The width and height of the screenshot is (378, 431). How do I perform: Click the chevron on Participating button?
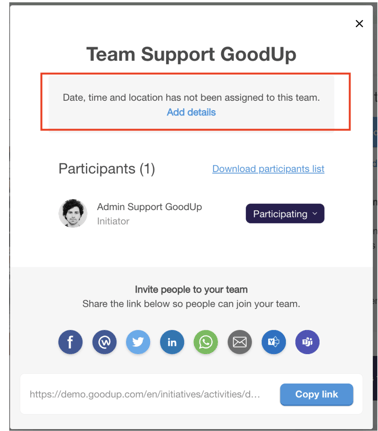[x=315, y=214]
